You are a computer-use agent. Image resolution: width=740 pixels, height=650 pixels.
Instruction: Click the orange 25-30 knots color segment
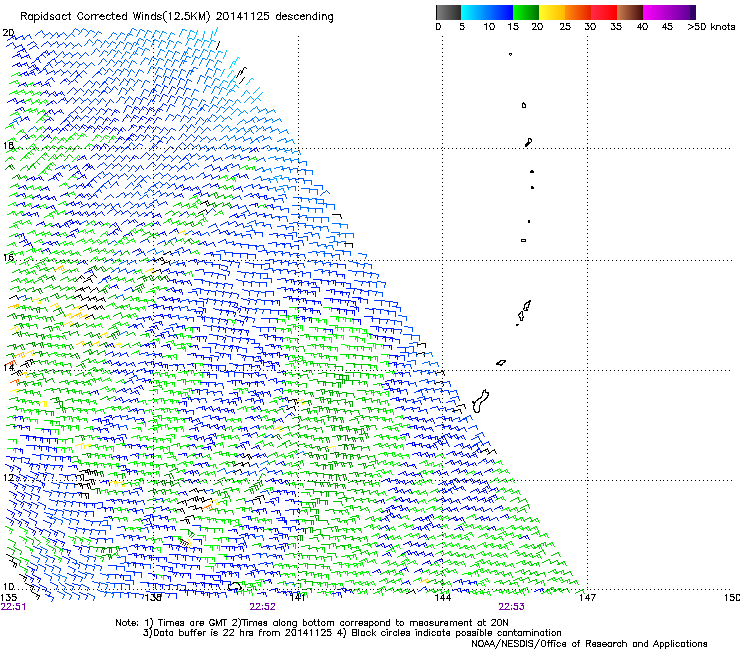click(x=578, y=12)
